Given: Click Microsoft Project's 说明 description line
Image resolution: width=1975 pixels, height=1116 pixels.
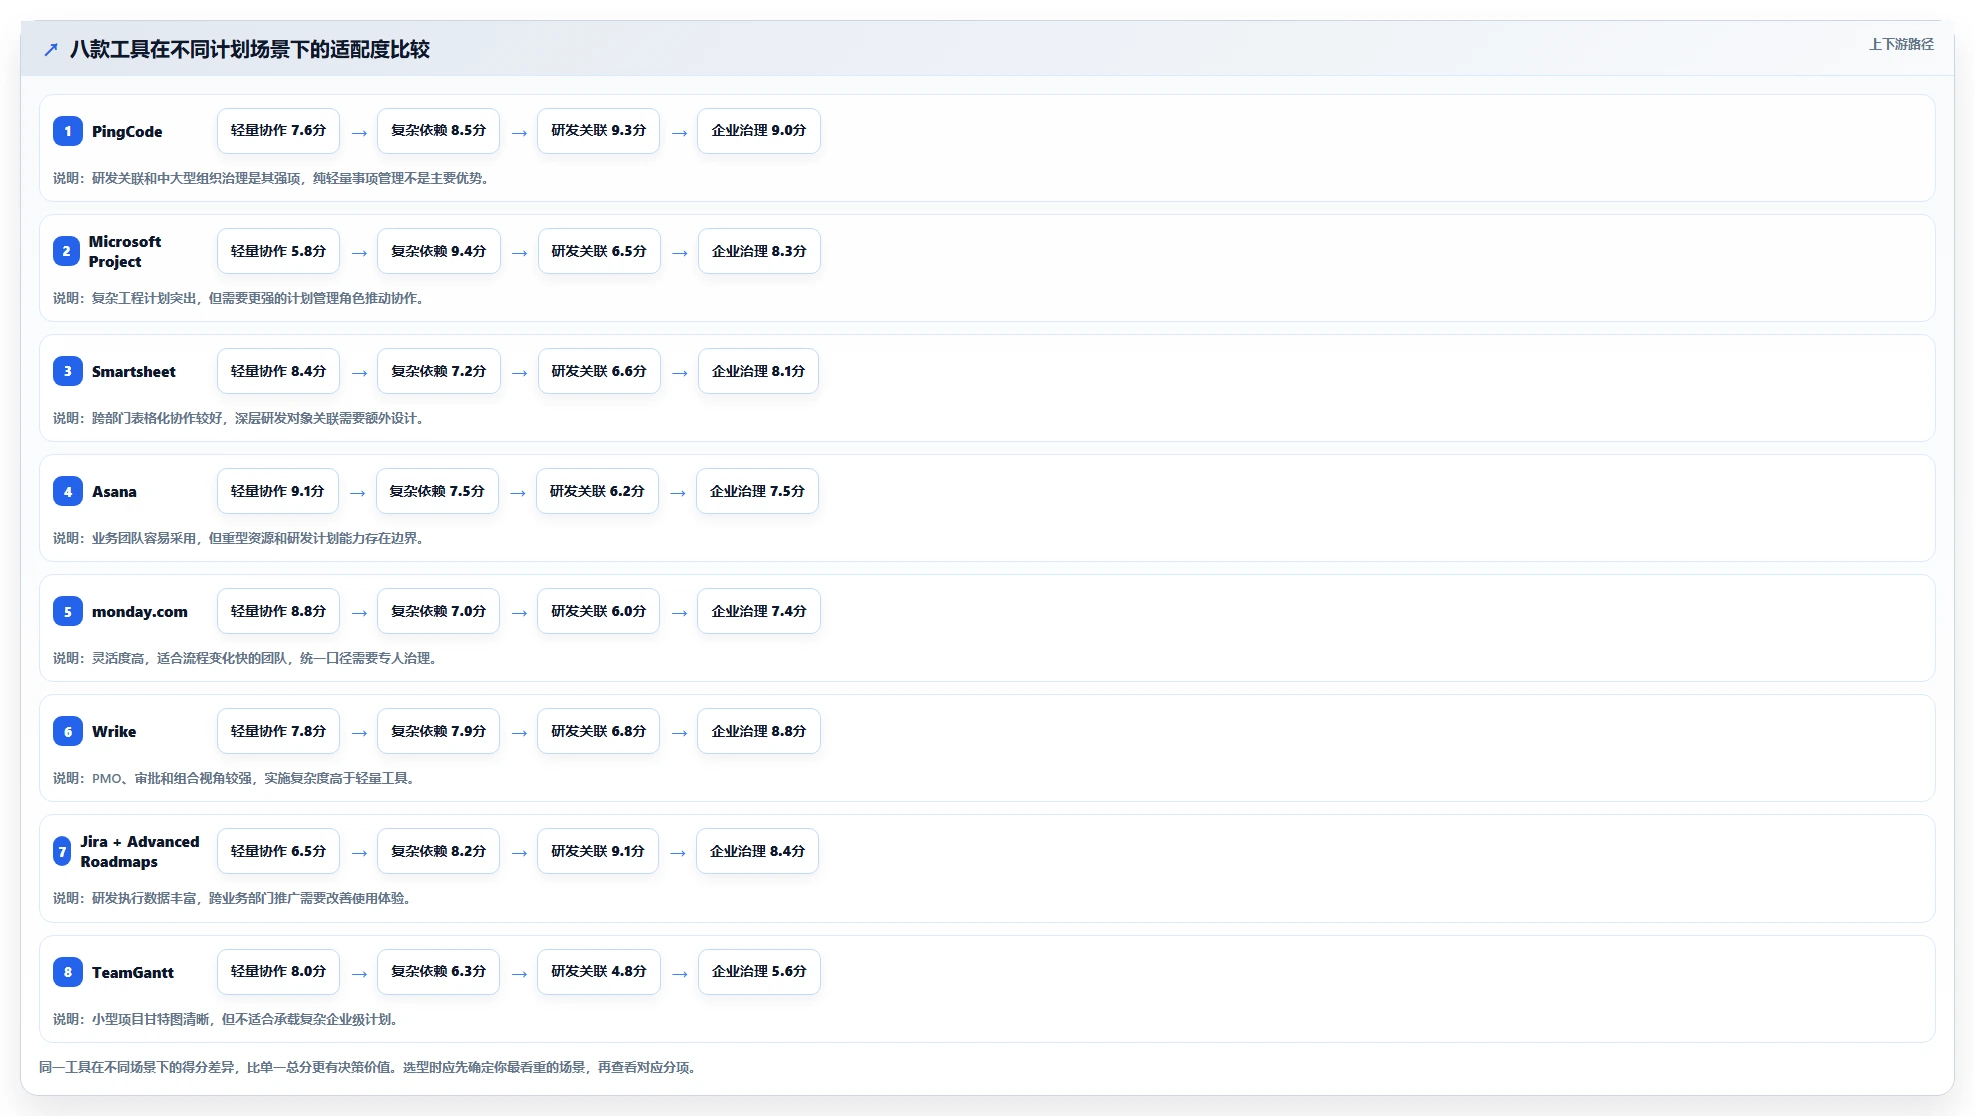Looking at the screenshot, I should 239,298.
